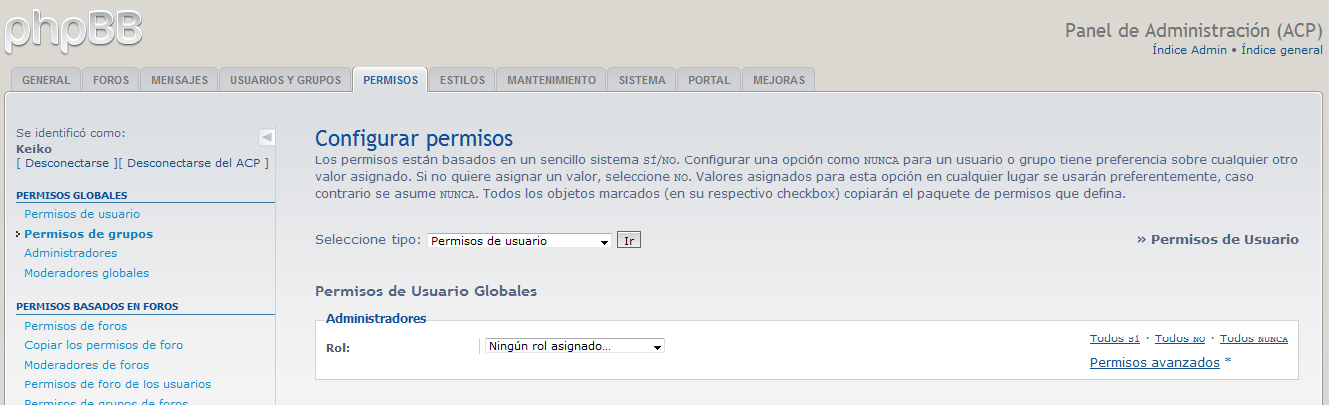Switch to the MENSAJES tab

click(179, 80)
